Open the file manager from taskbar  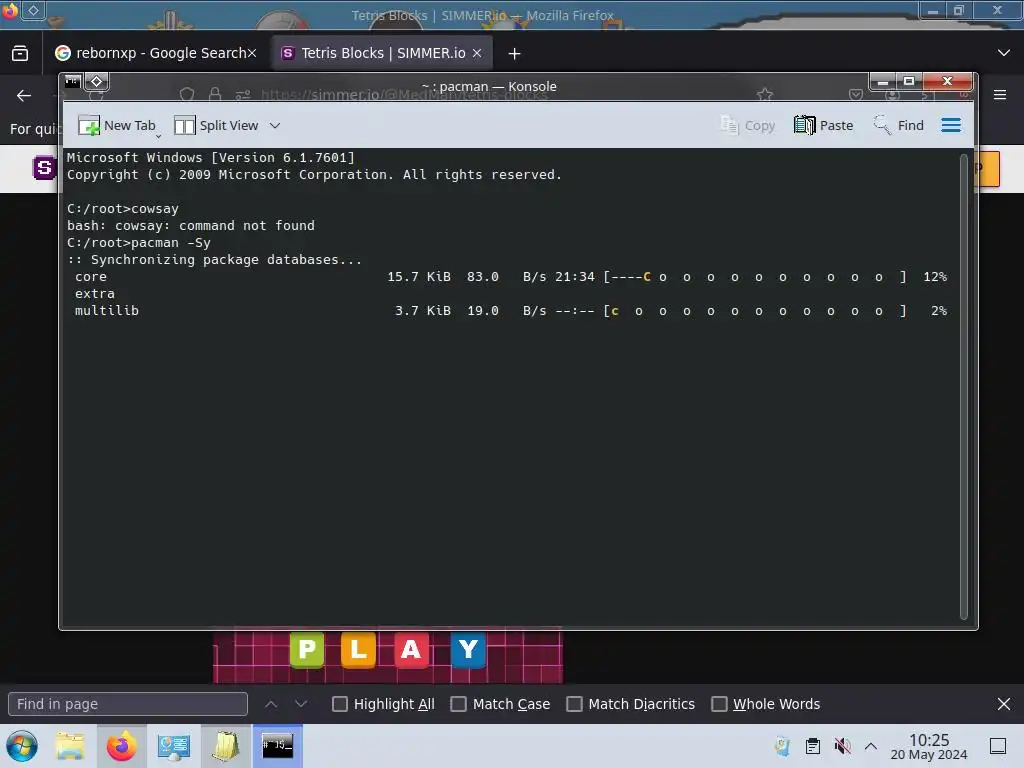(70, 746)
